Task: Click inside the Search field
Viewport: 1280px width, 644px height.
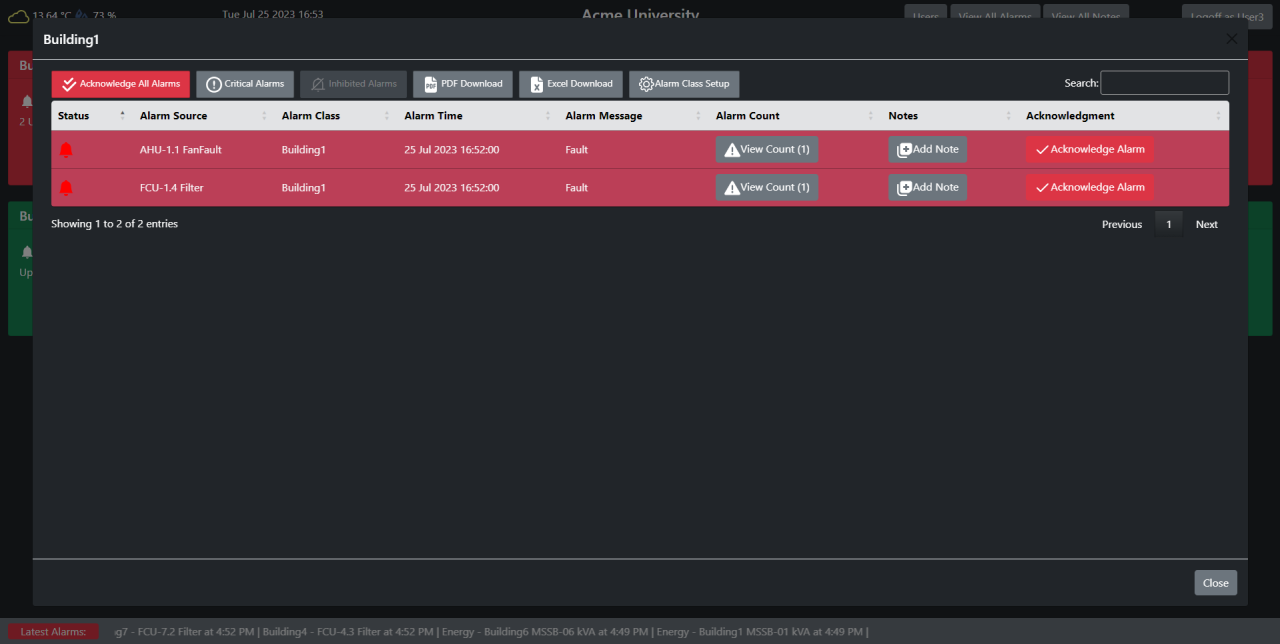Action: tap(1164, 82)
